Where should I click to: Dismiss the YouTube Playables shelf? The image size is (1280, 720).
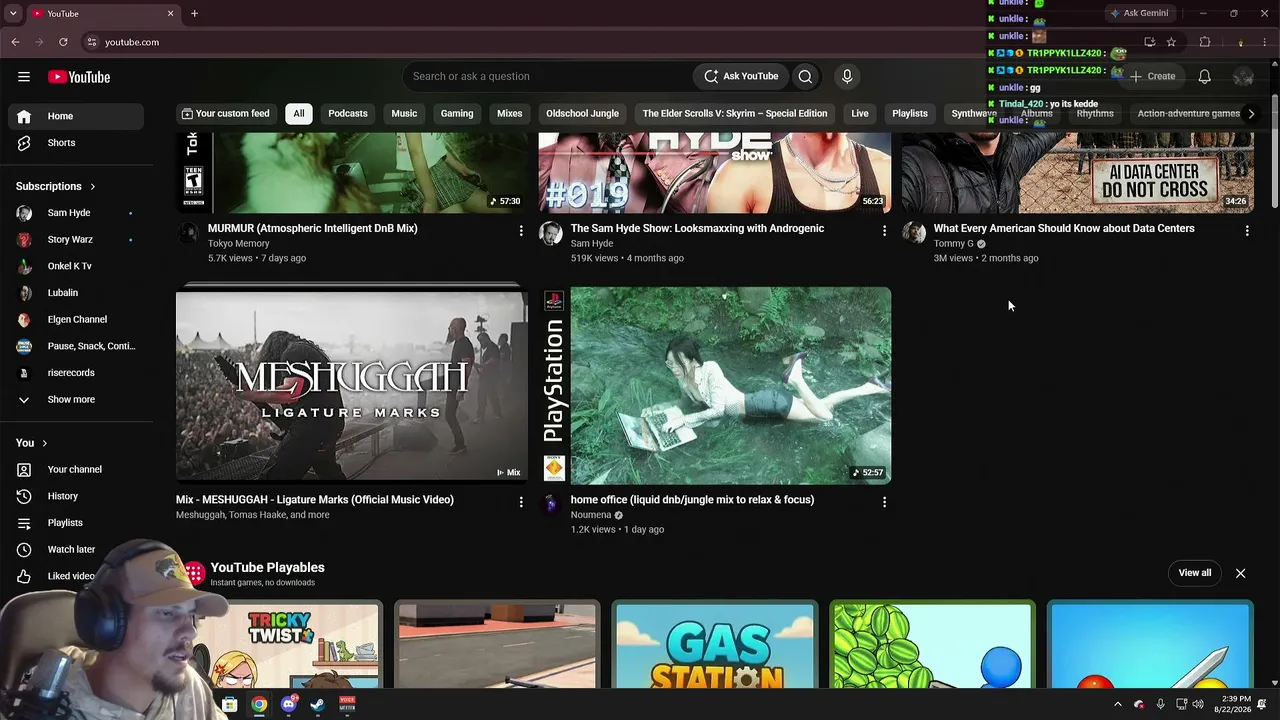tap(1240, 573)
